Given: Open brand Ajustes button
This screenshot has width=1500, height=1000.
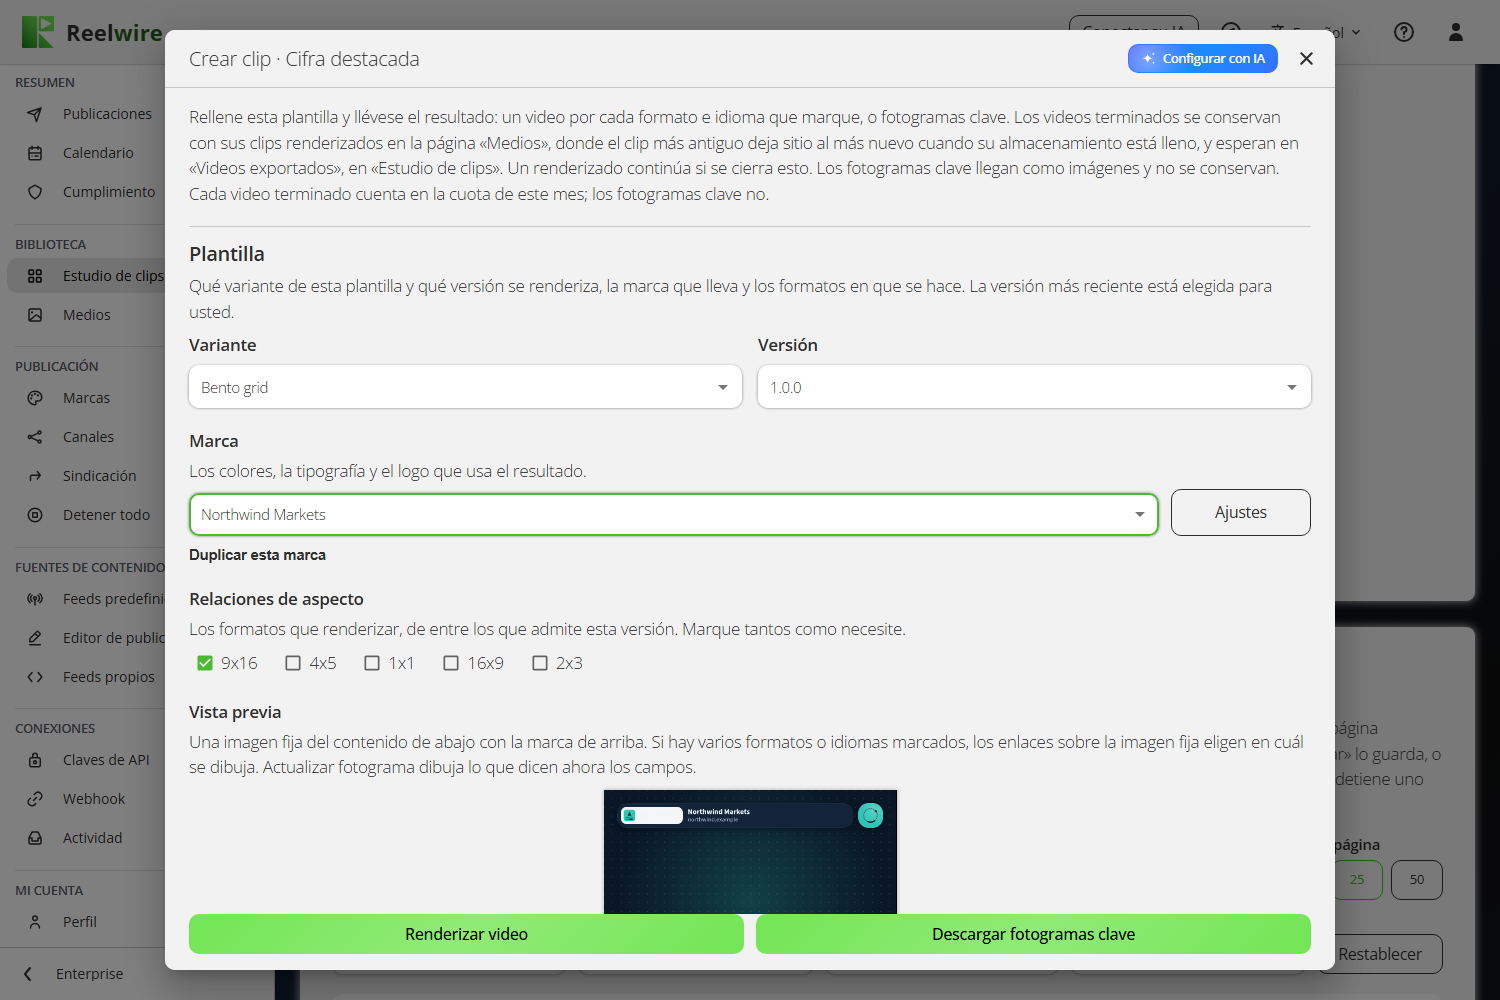Looking at the screenshot, I should tap(1241, 512).
